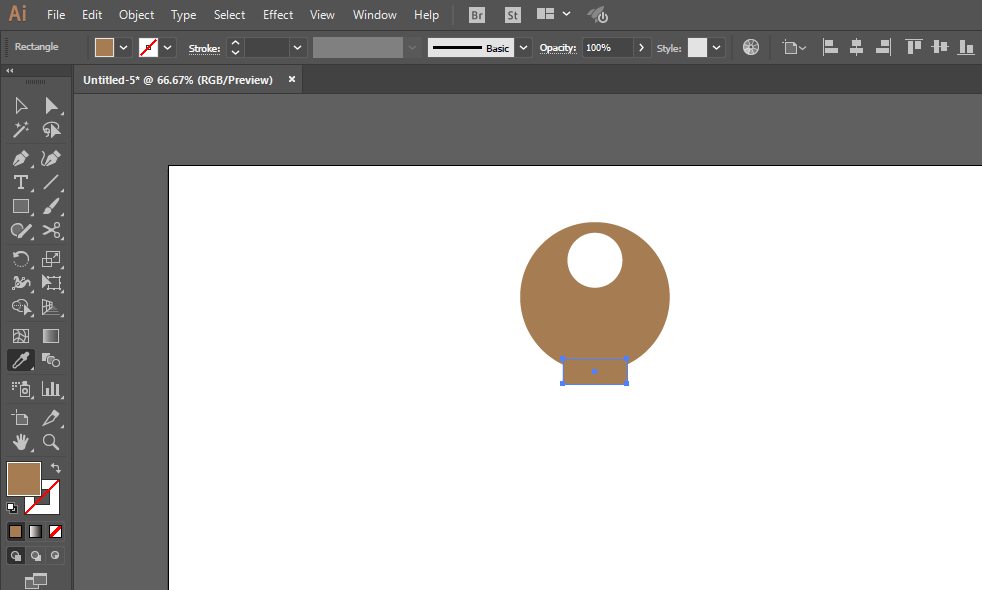The height and width of the screenshot is (590, 982).
Task: Select the Hand tool
Action: [20, 441]
